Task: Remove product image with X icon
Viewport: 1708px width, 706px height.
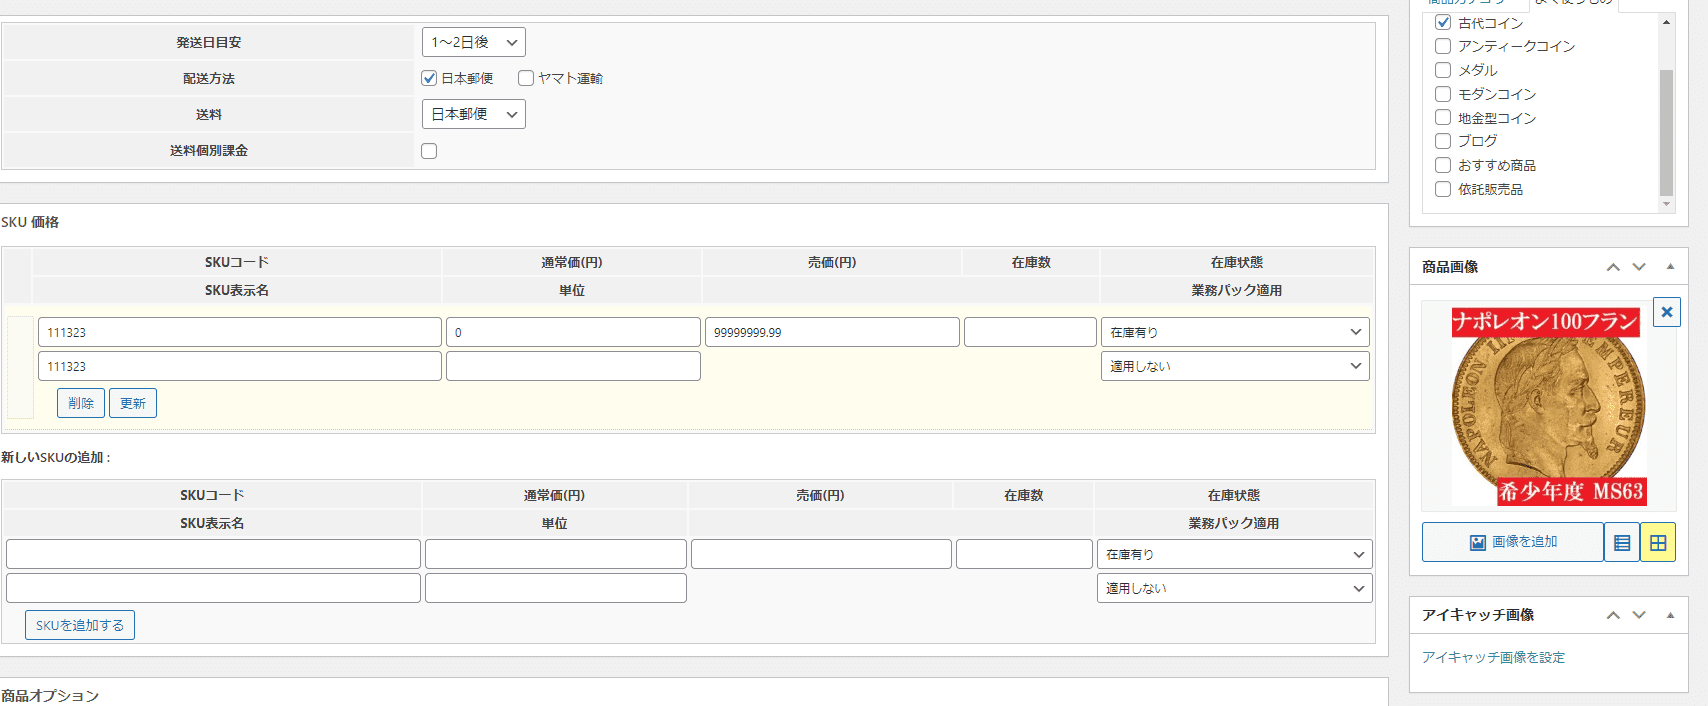Action: 1666,312
